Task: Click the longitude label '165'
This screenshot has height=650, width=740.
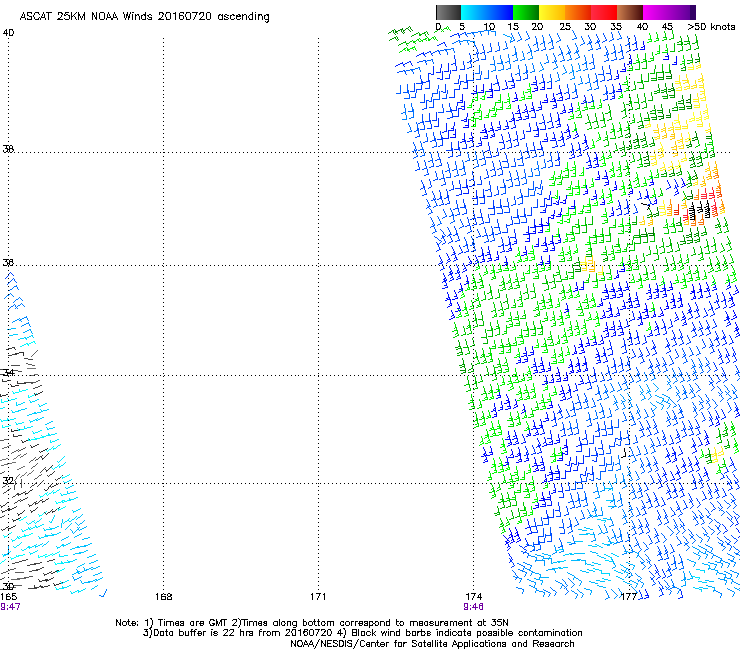Action: tap(8, 597)
